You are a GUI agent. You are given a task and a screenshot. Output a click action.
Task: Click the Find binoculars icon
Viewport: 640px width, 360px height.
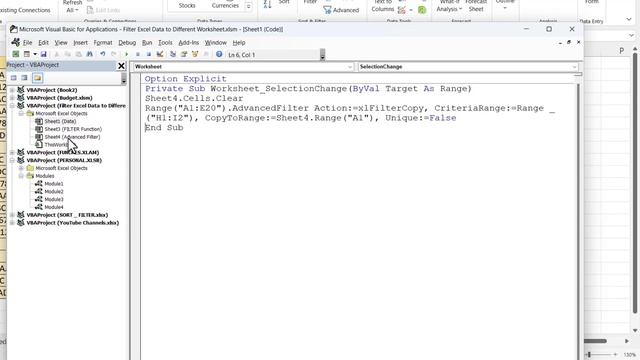point(89,54)
